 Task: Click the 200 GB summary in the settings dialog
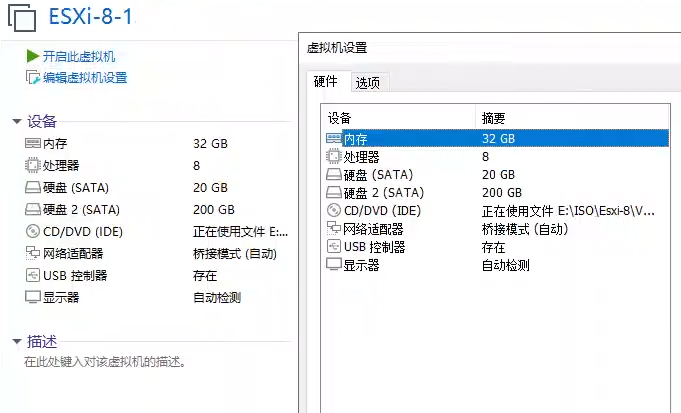click(502, 192)
